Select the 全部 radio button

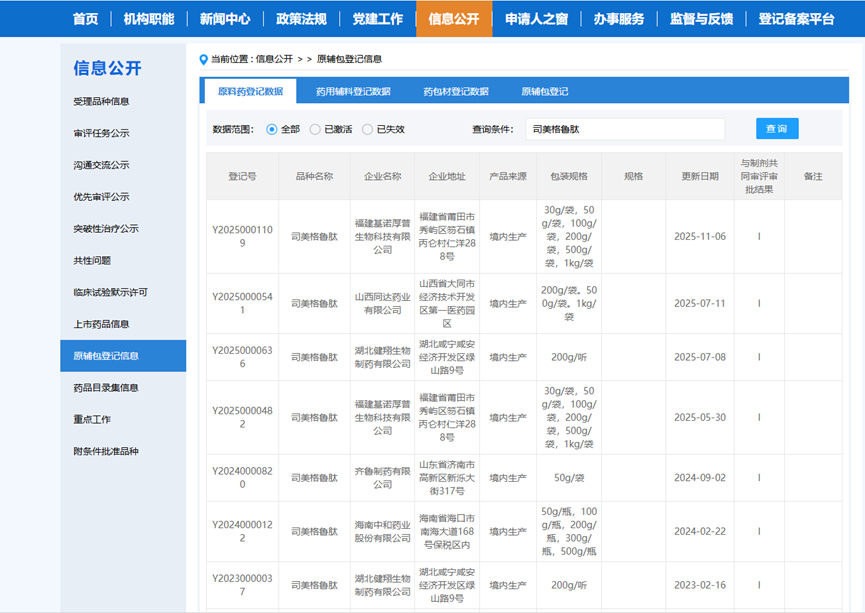click(x=272, y=129)
